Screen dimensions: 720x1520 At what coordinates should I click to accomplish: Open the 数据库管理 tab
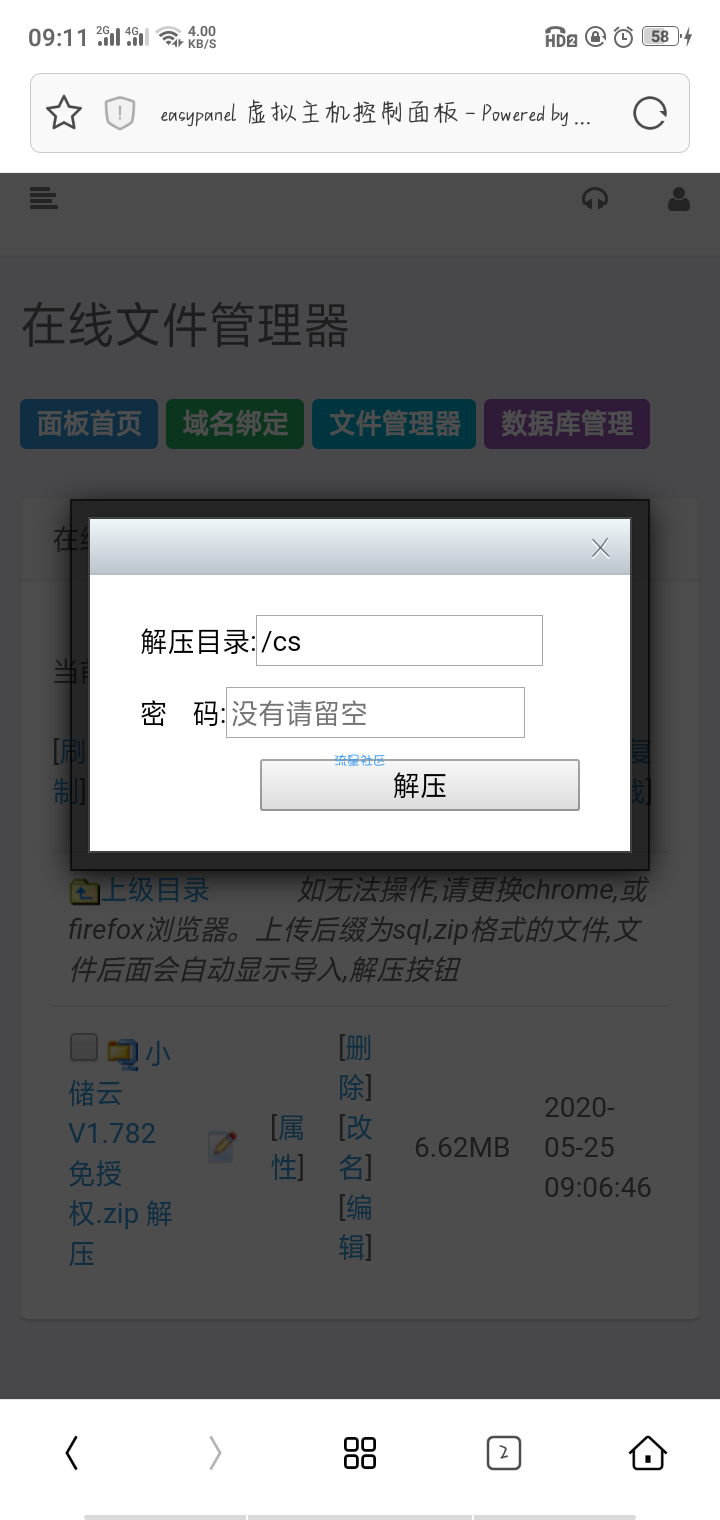(567, 424)
